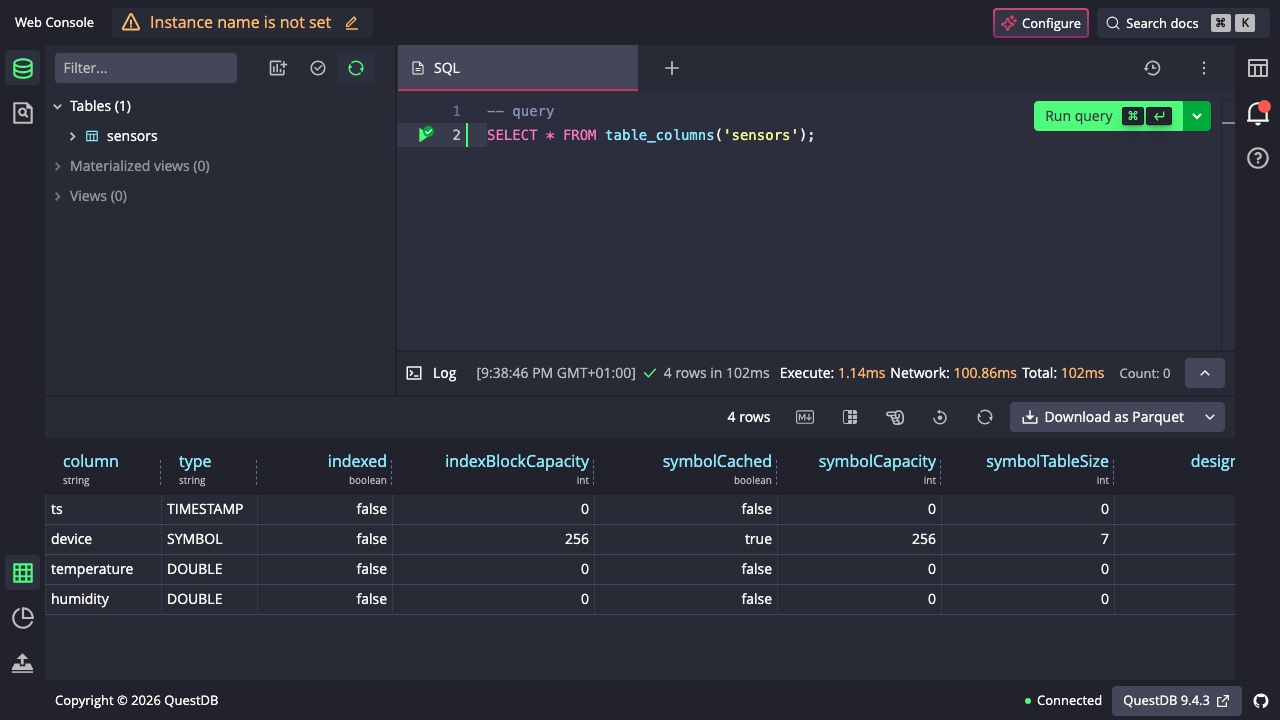
Task: Click the green run icon on line 2
Action: click(x=426, y=134)
